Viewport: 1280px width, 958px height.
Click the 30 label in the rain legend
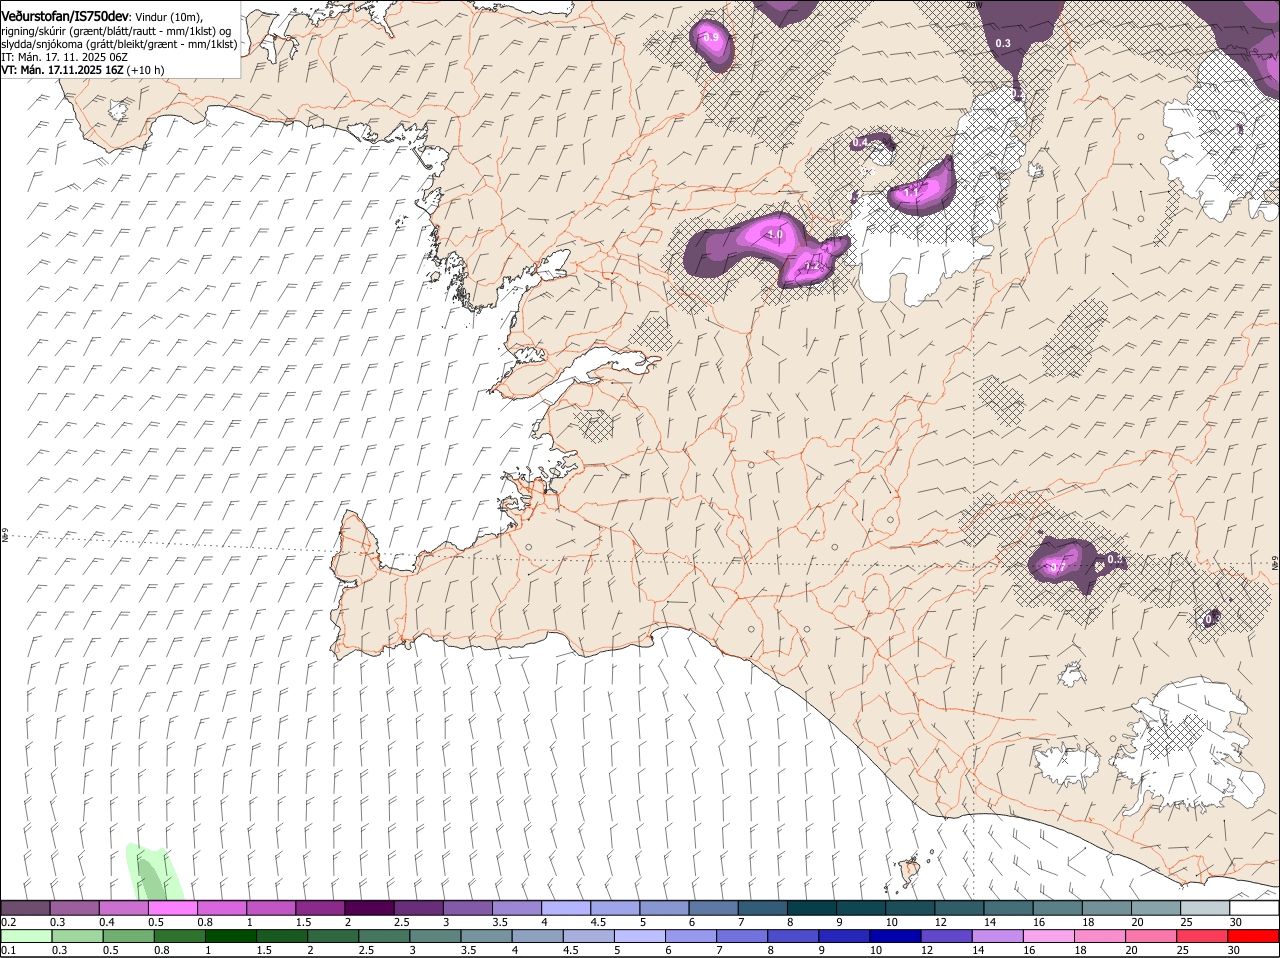tap(1233, 950)
